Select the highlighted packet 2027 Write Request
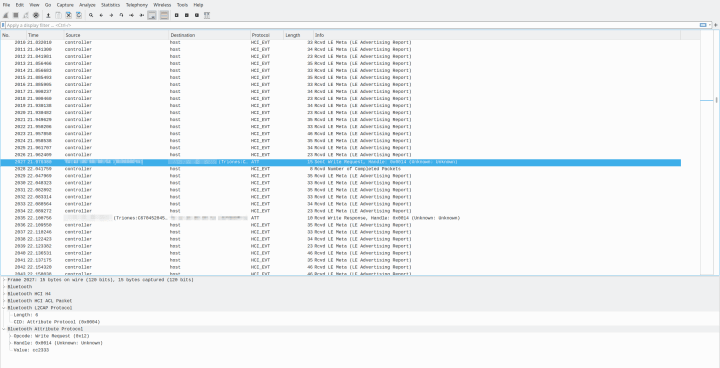720x368 pixels. [x=341, y=162]
